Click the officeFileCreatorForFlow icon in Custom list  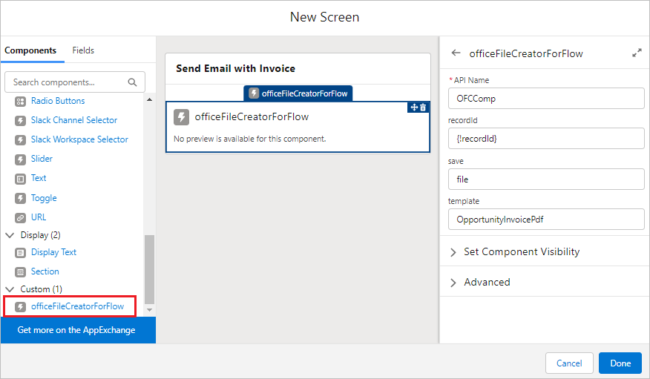pos(20,306)
